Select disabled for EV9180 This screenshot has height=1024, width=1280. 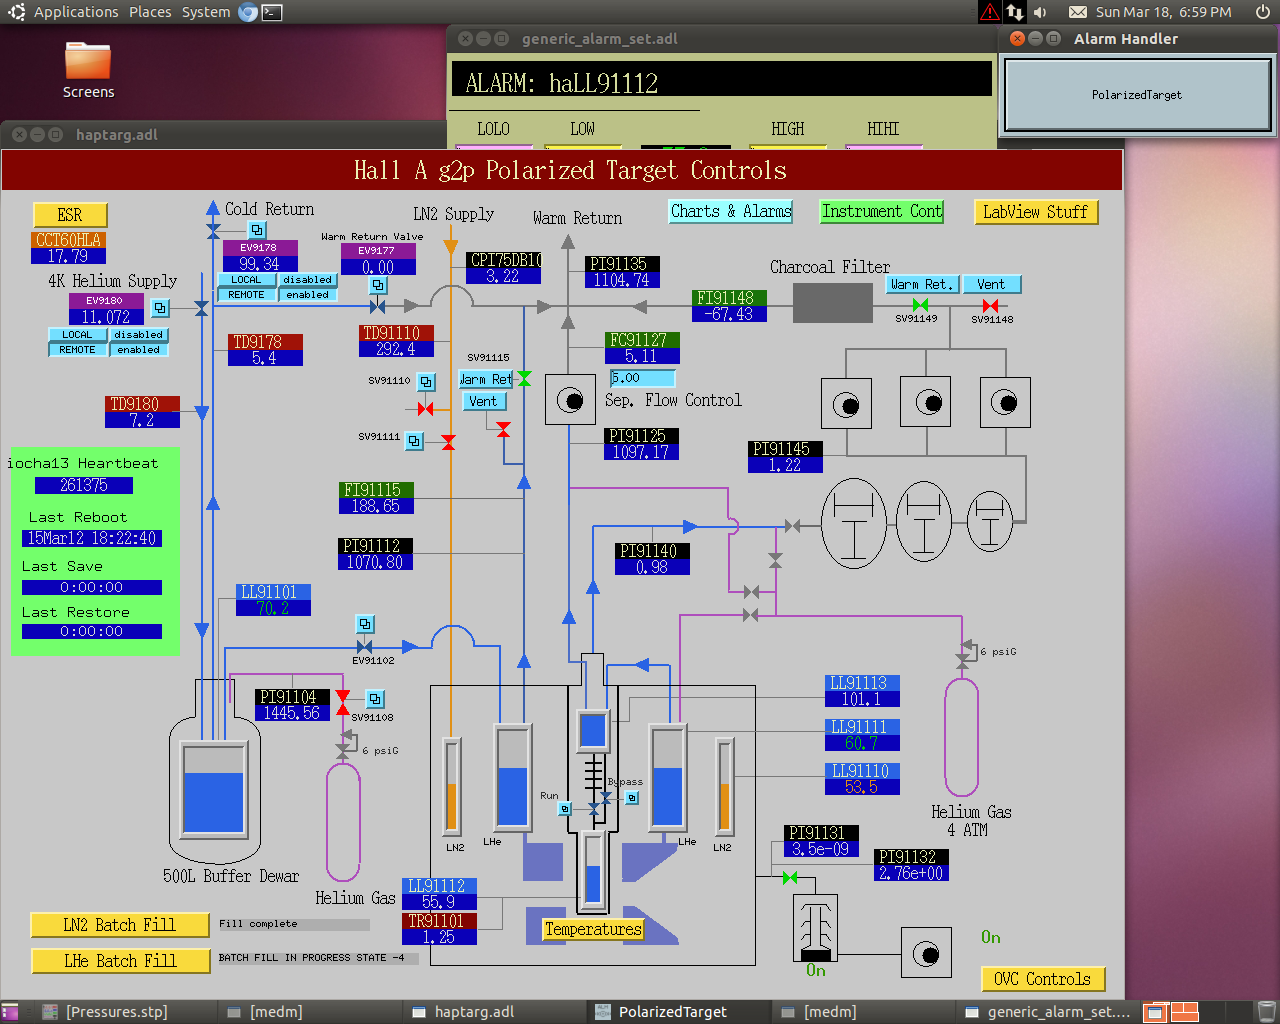click(138, 335)
